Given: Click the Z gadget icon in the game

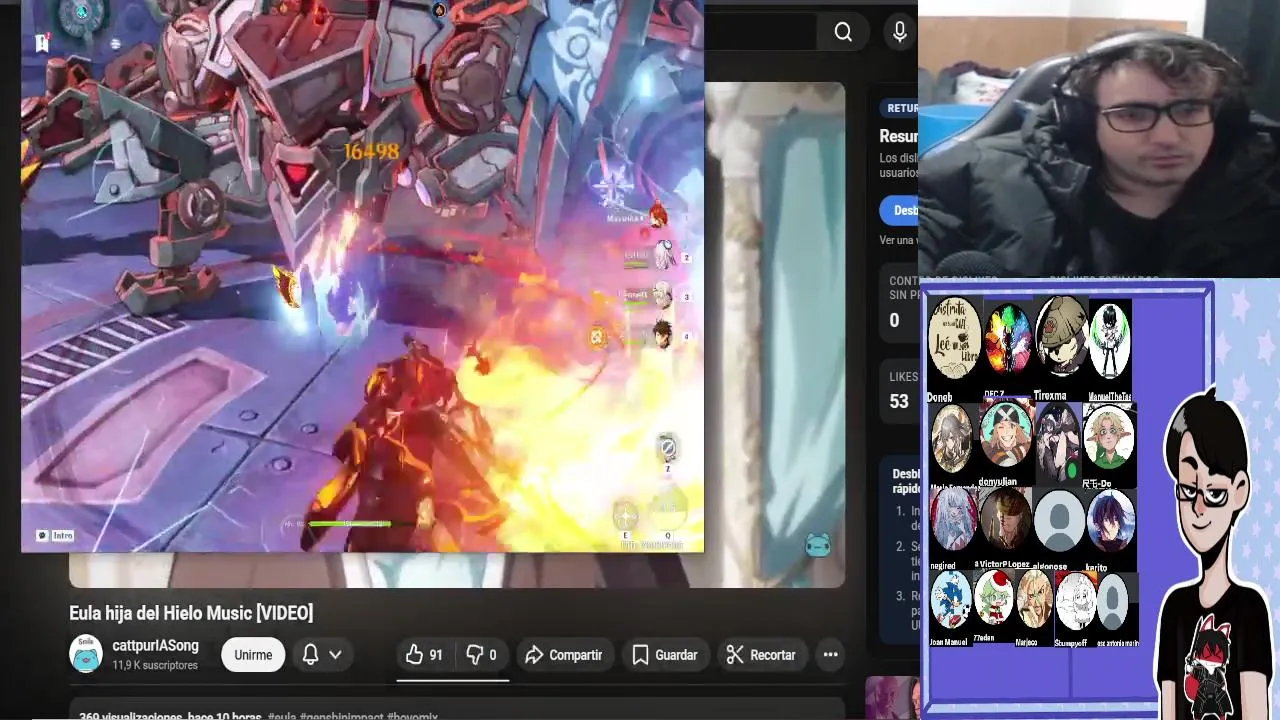Looking at the screenshot, I should [667, 448].
